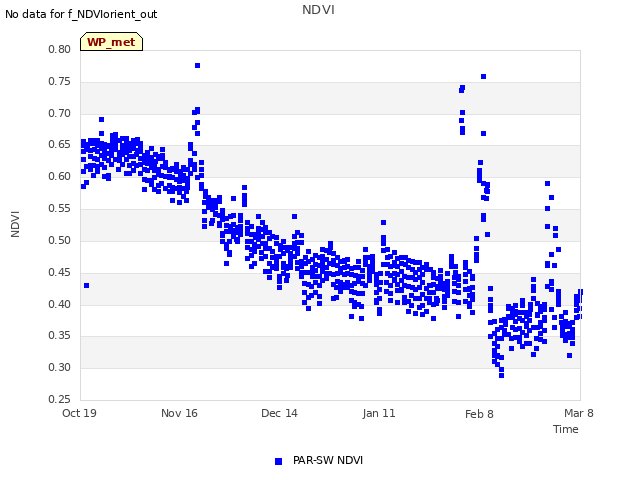The height and width of the screenshot is (480, 640).
Task: Click the 0.40 y-axis tick label
Action: [x=60, y=304]
